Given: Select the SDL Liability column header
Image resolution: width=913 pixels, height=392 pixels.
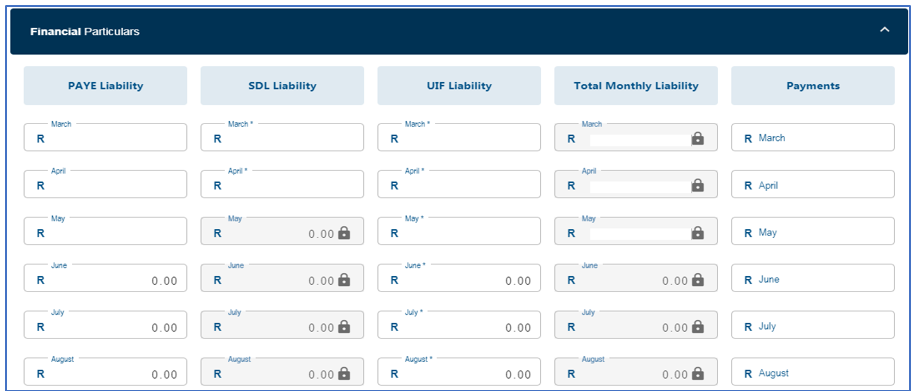Looking at the screenshot, I should [282, 86].
